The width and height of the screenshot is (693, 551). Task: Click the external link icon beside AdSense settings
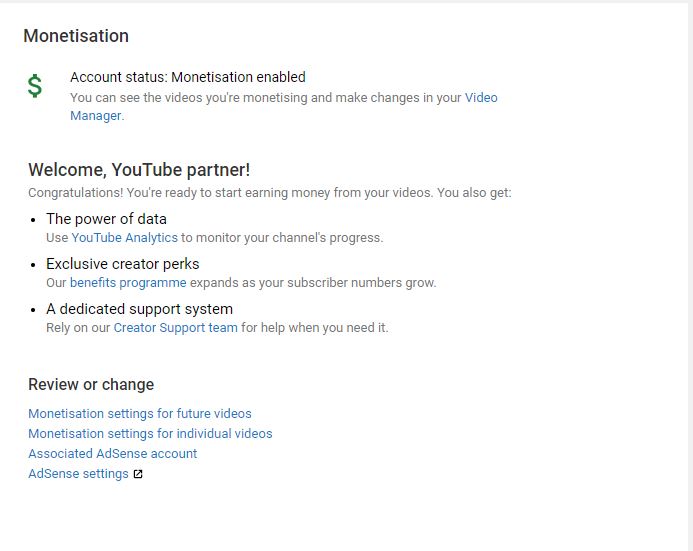click(138, 474)
